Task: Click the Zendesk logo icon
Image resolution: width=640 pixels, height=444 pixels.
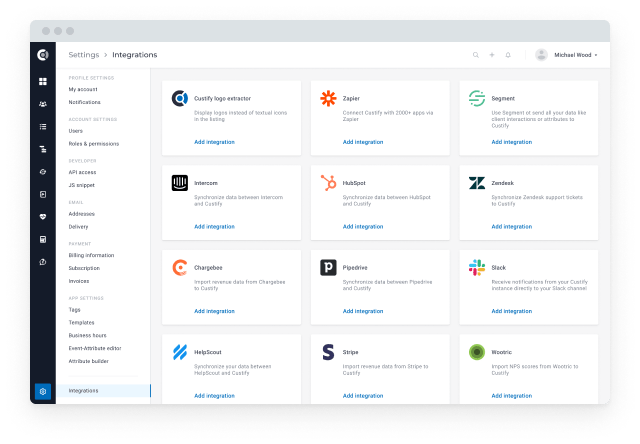Action: pos(477,183)
